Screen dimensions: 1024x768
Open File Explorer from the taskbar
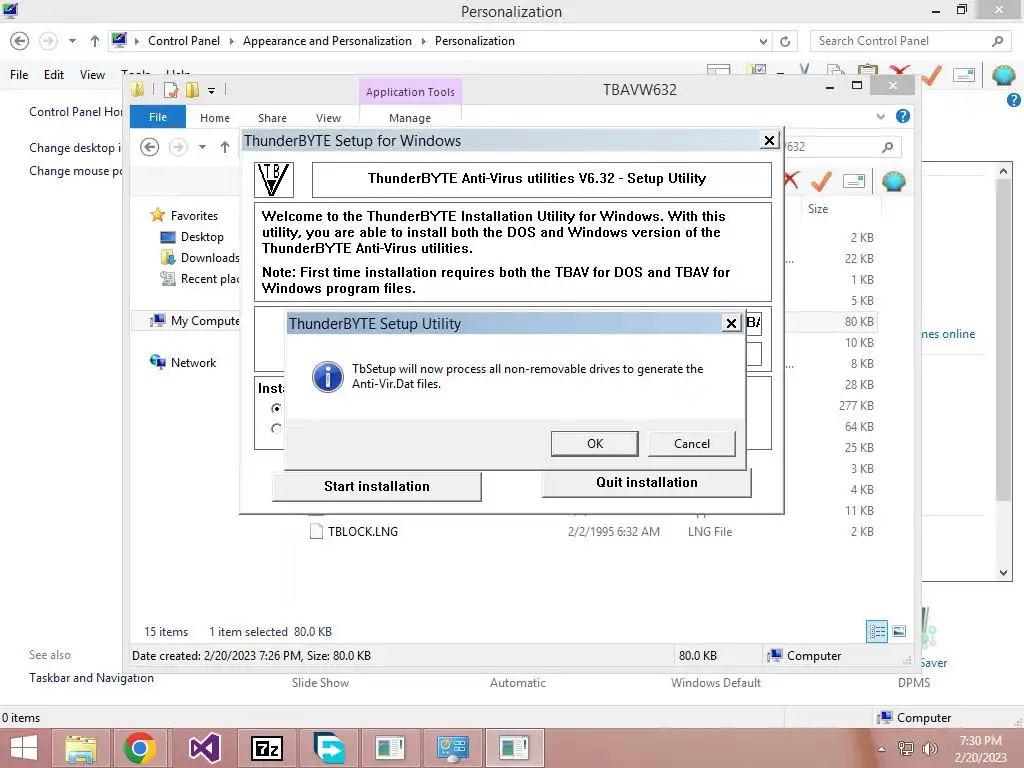pos(80,748)
